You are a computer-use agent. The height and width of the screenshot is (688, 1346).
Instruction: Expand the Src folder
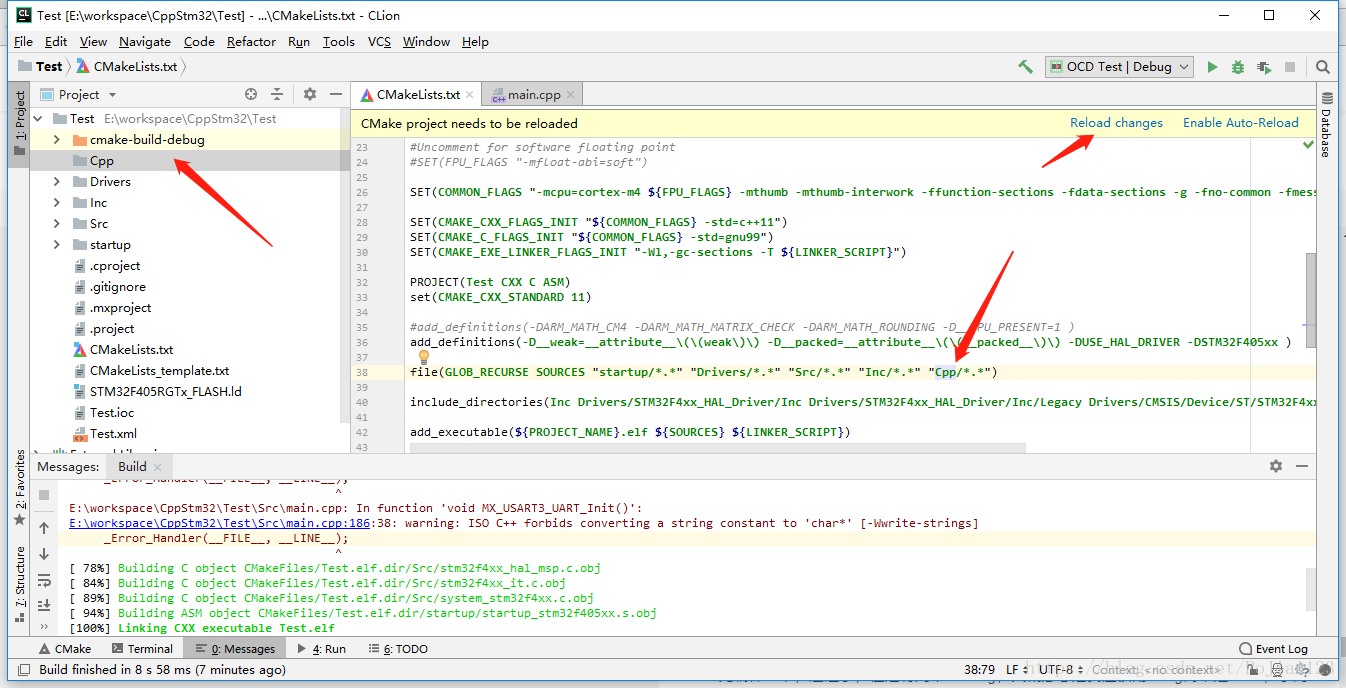pyautogui.click(x=56, y=224)
